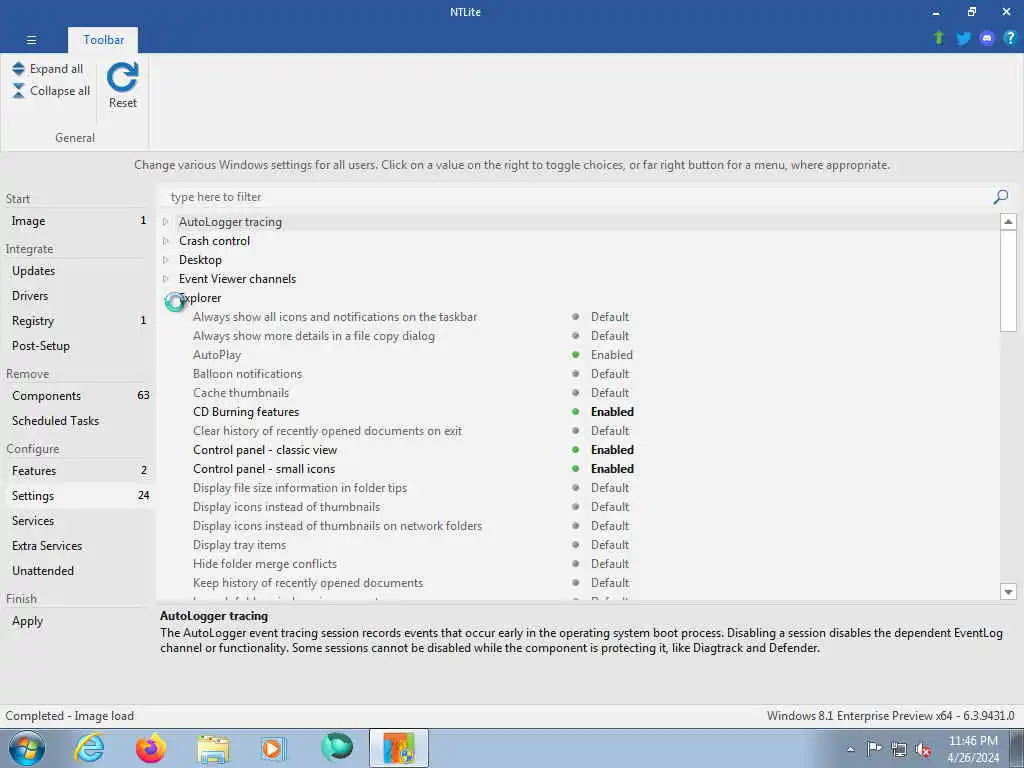
Task: Launch Firefox from the taskbar
Action: coord(151,748)
